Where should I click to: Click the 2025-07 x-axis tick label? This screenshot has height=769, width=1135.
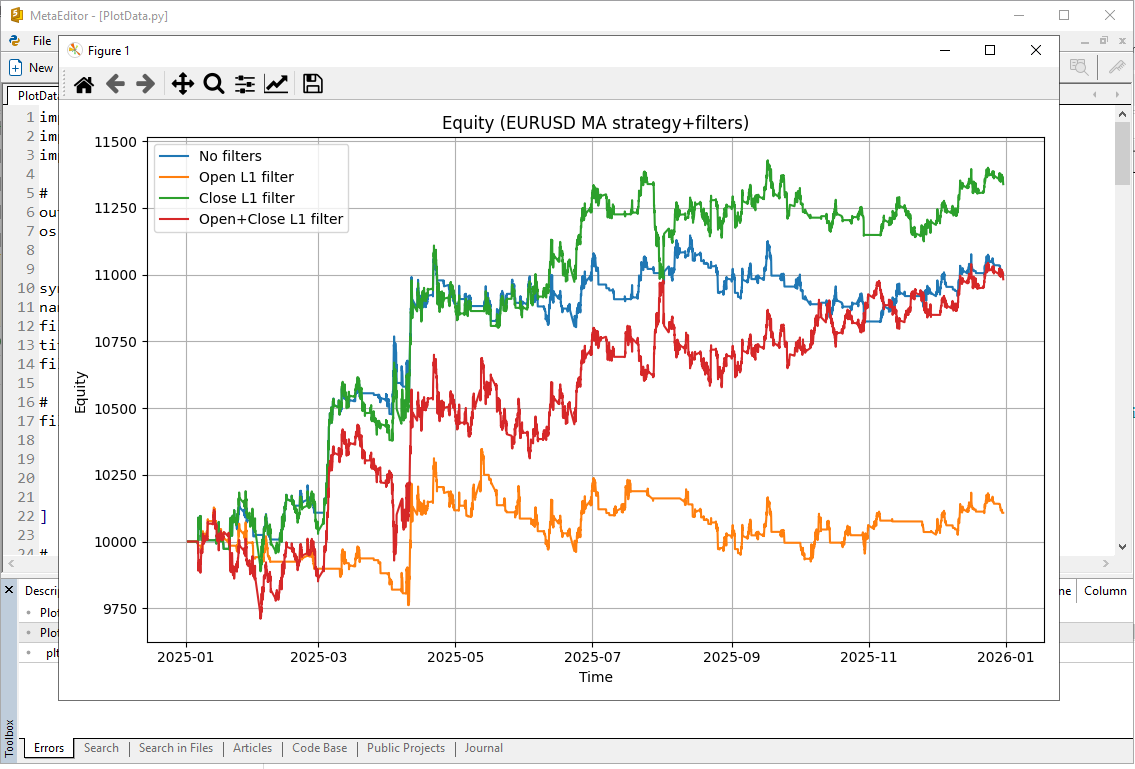point(592,657)
